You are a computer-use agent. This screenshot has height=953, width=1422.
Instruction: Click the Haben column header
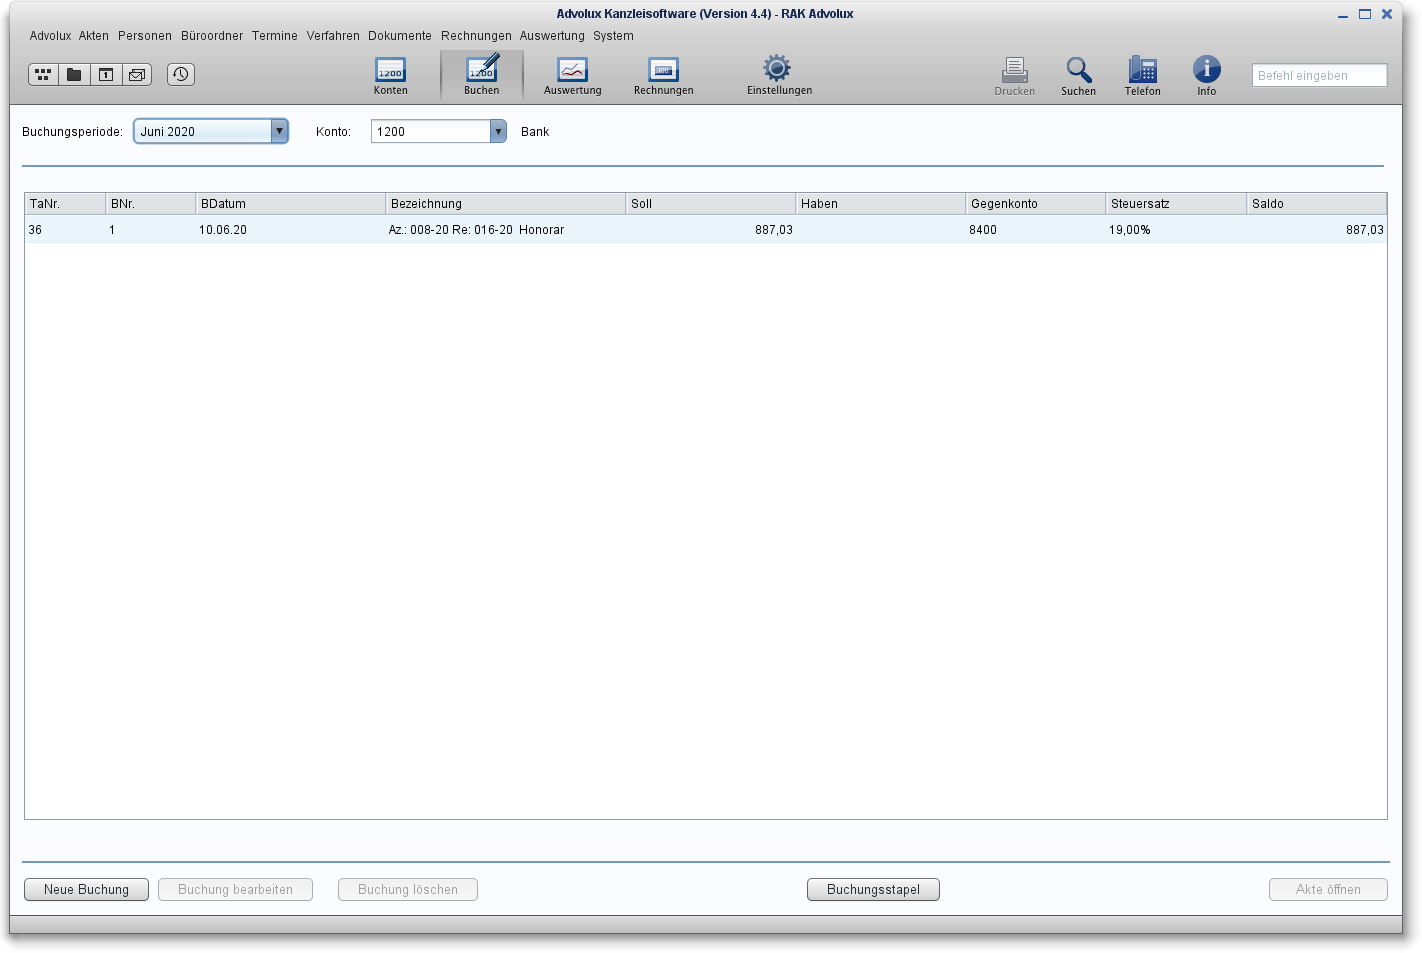(x=880, y=203)
